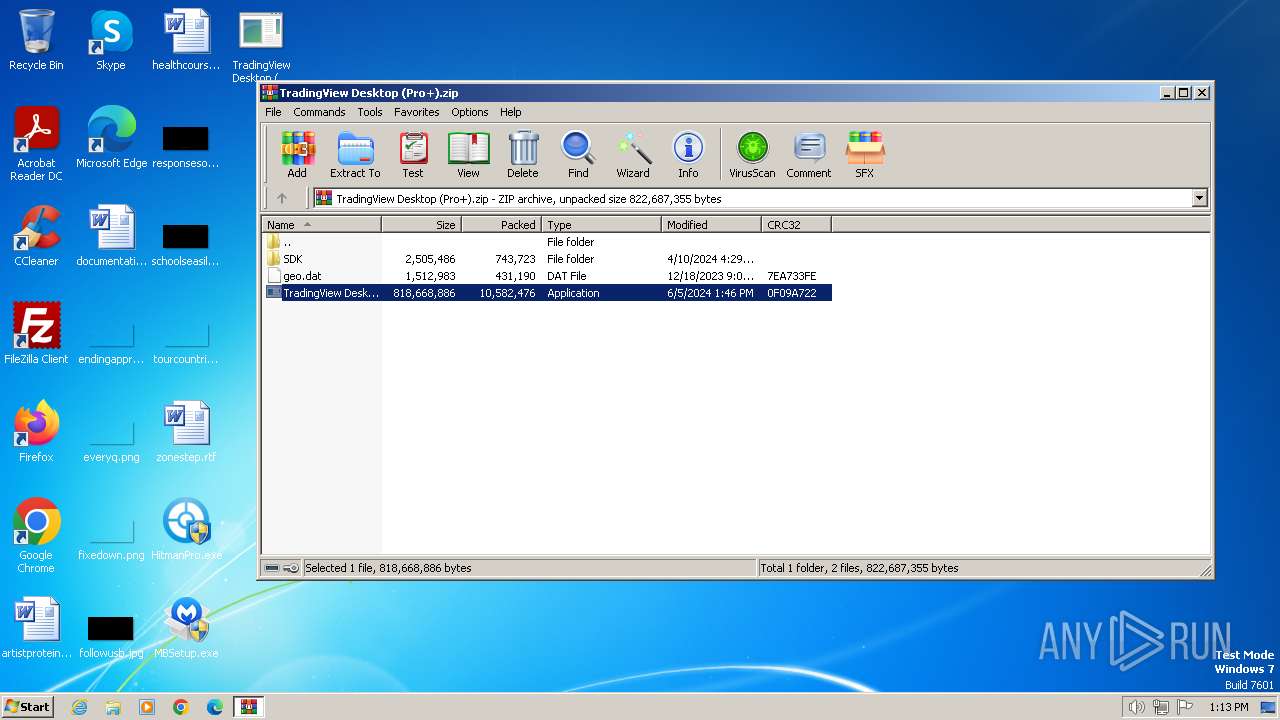Select the MBSetup.exe desktop icon
This screenshot has height=720, width=1280.
click(x=186, y=627)
